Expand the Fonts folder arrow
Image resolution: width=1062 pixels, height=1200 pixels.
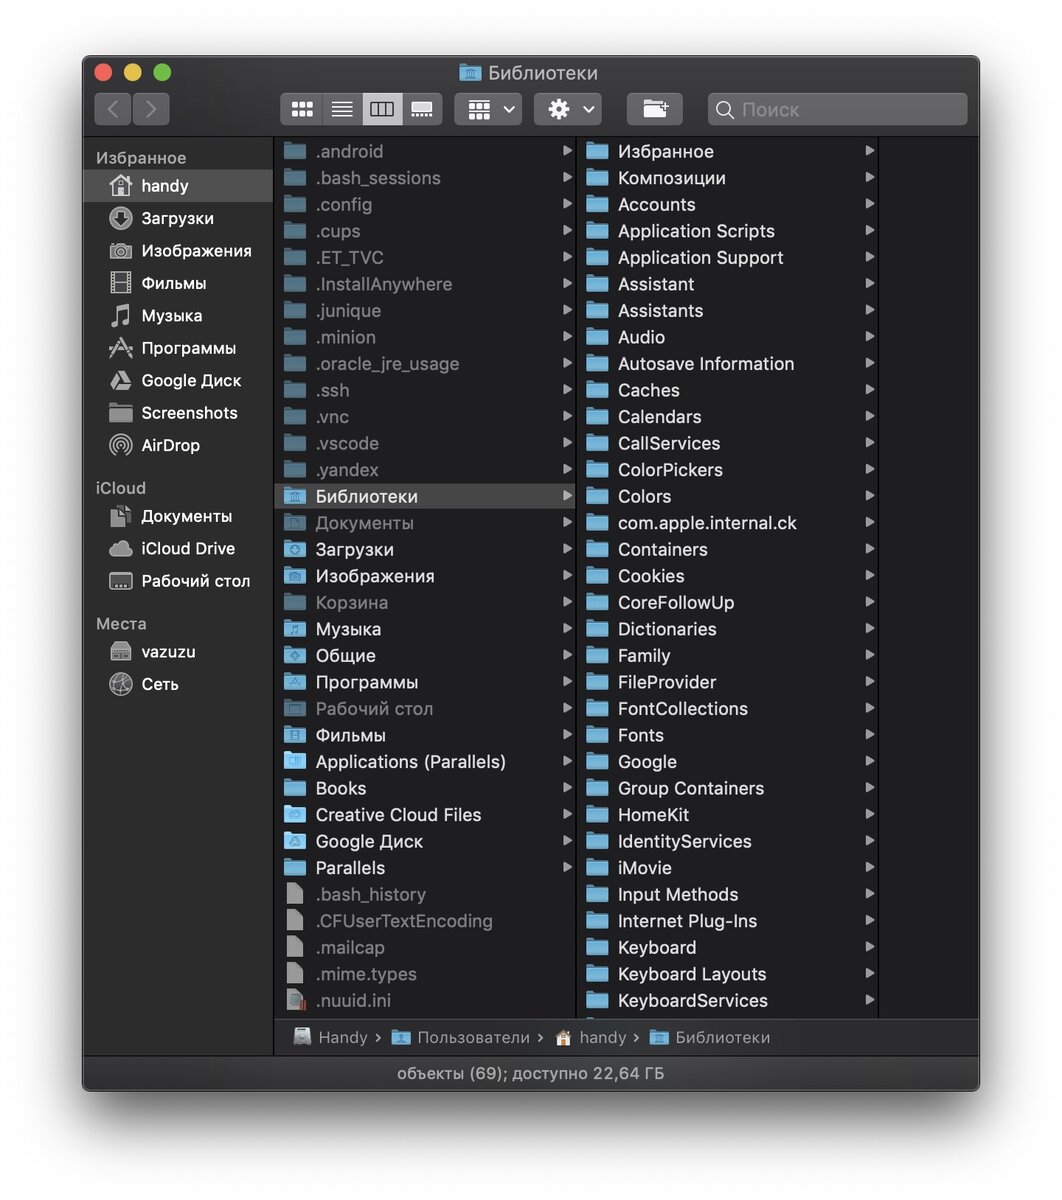pos(869,735)
